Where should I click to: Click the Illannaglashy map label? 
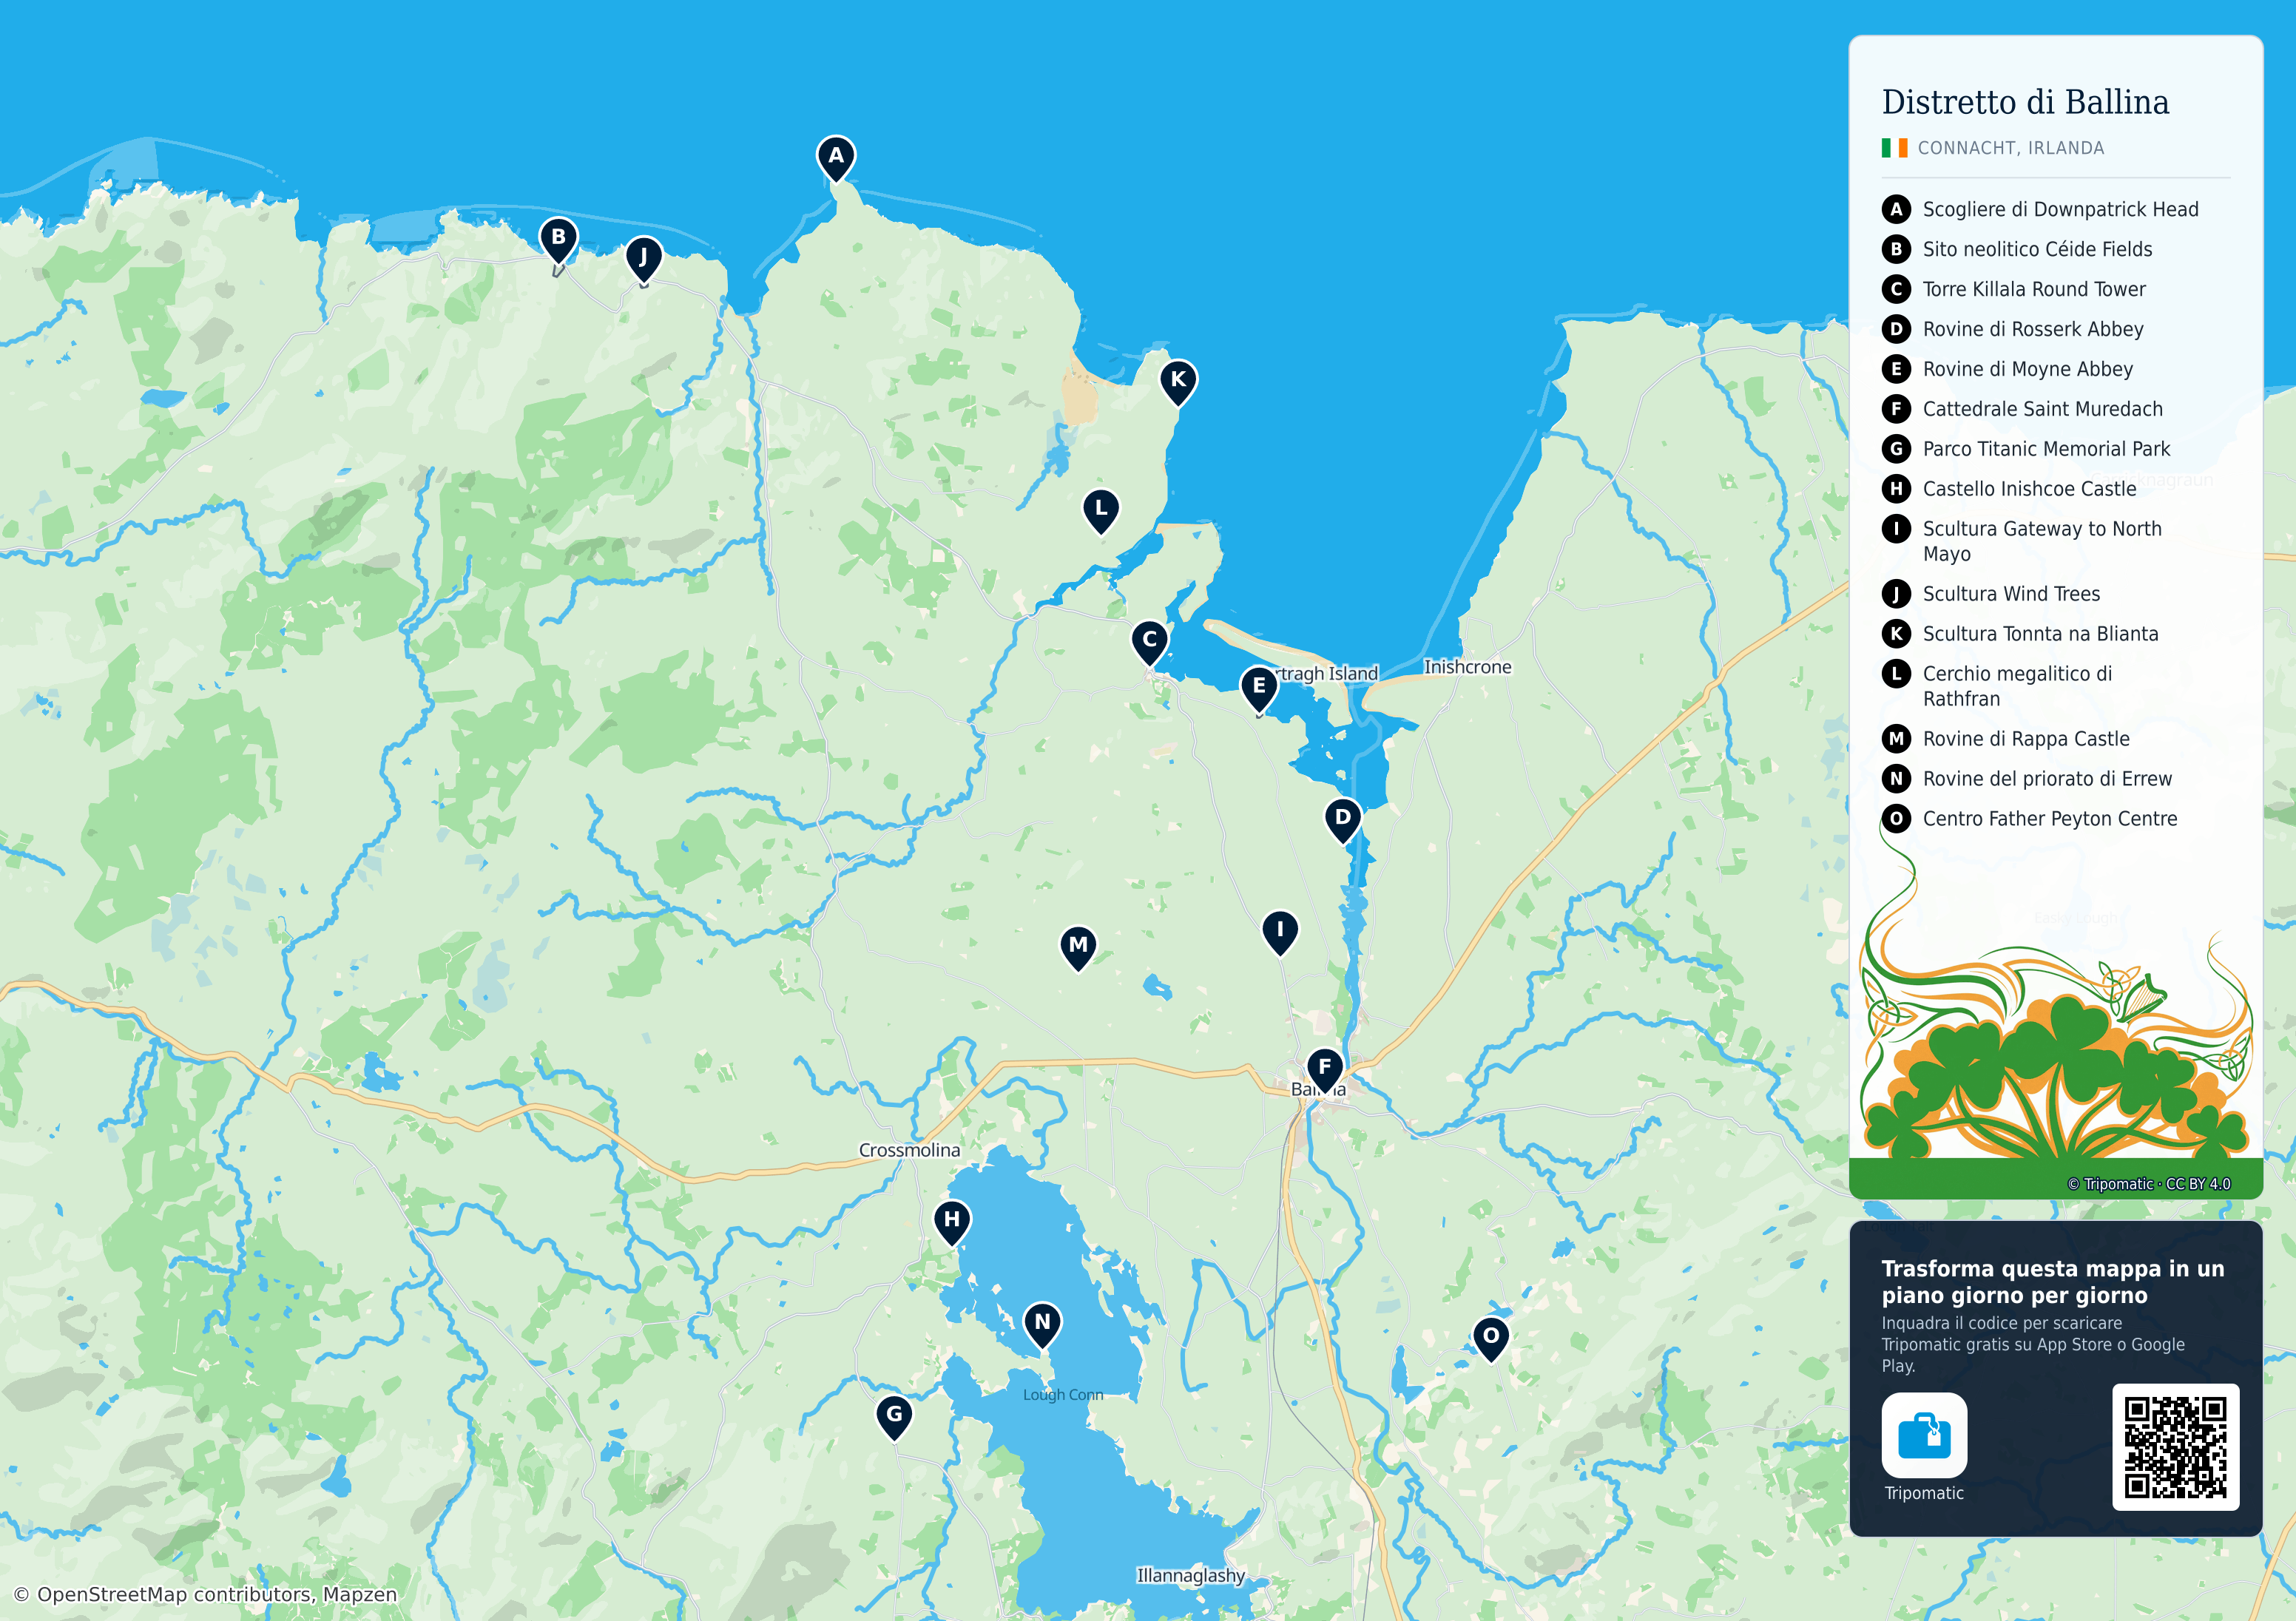click(1190, 1576)
